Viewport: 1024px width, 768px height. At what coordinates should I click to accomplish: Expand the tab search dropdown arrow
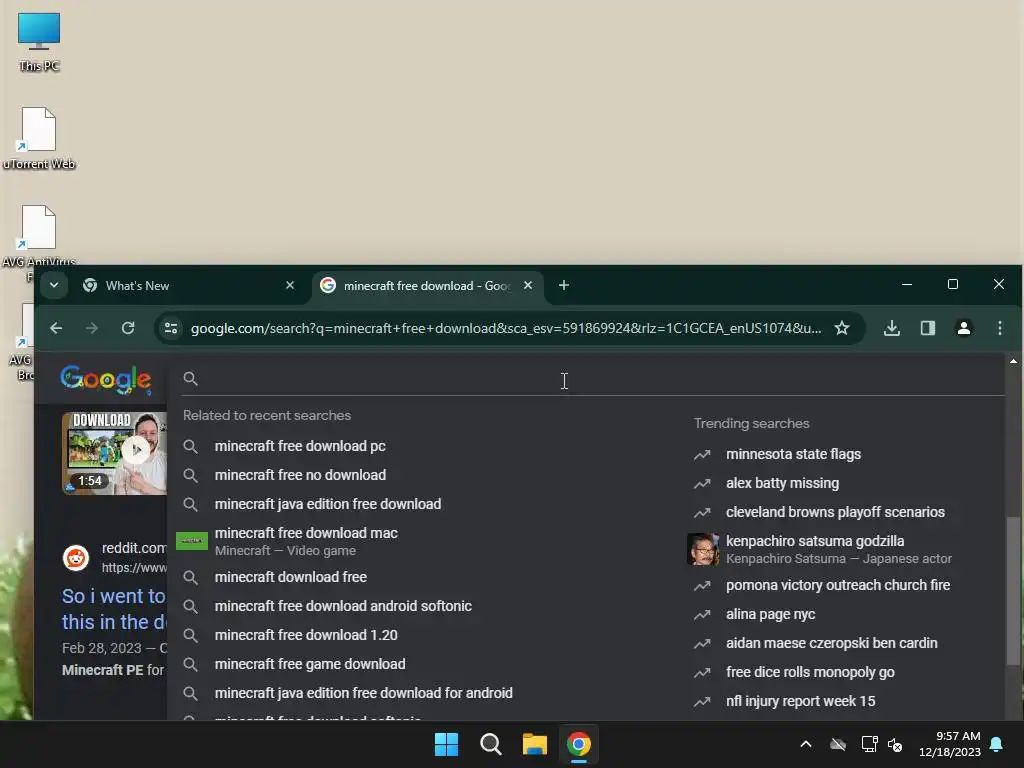click(54, 285)
